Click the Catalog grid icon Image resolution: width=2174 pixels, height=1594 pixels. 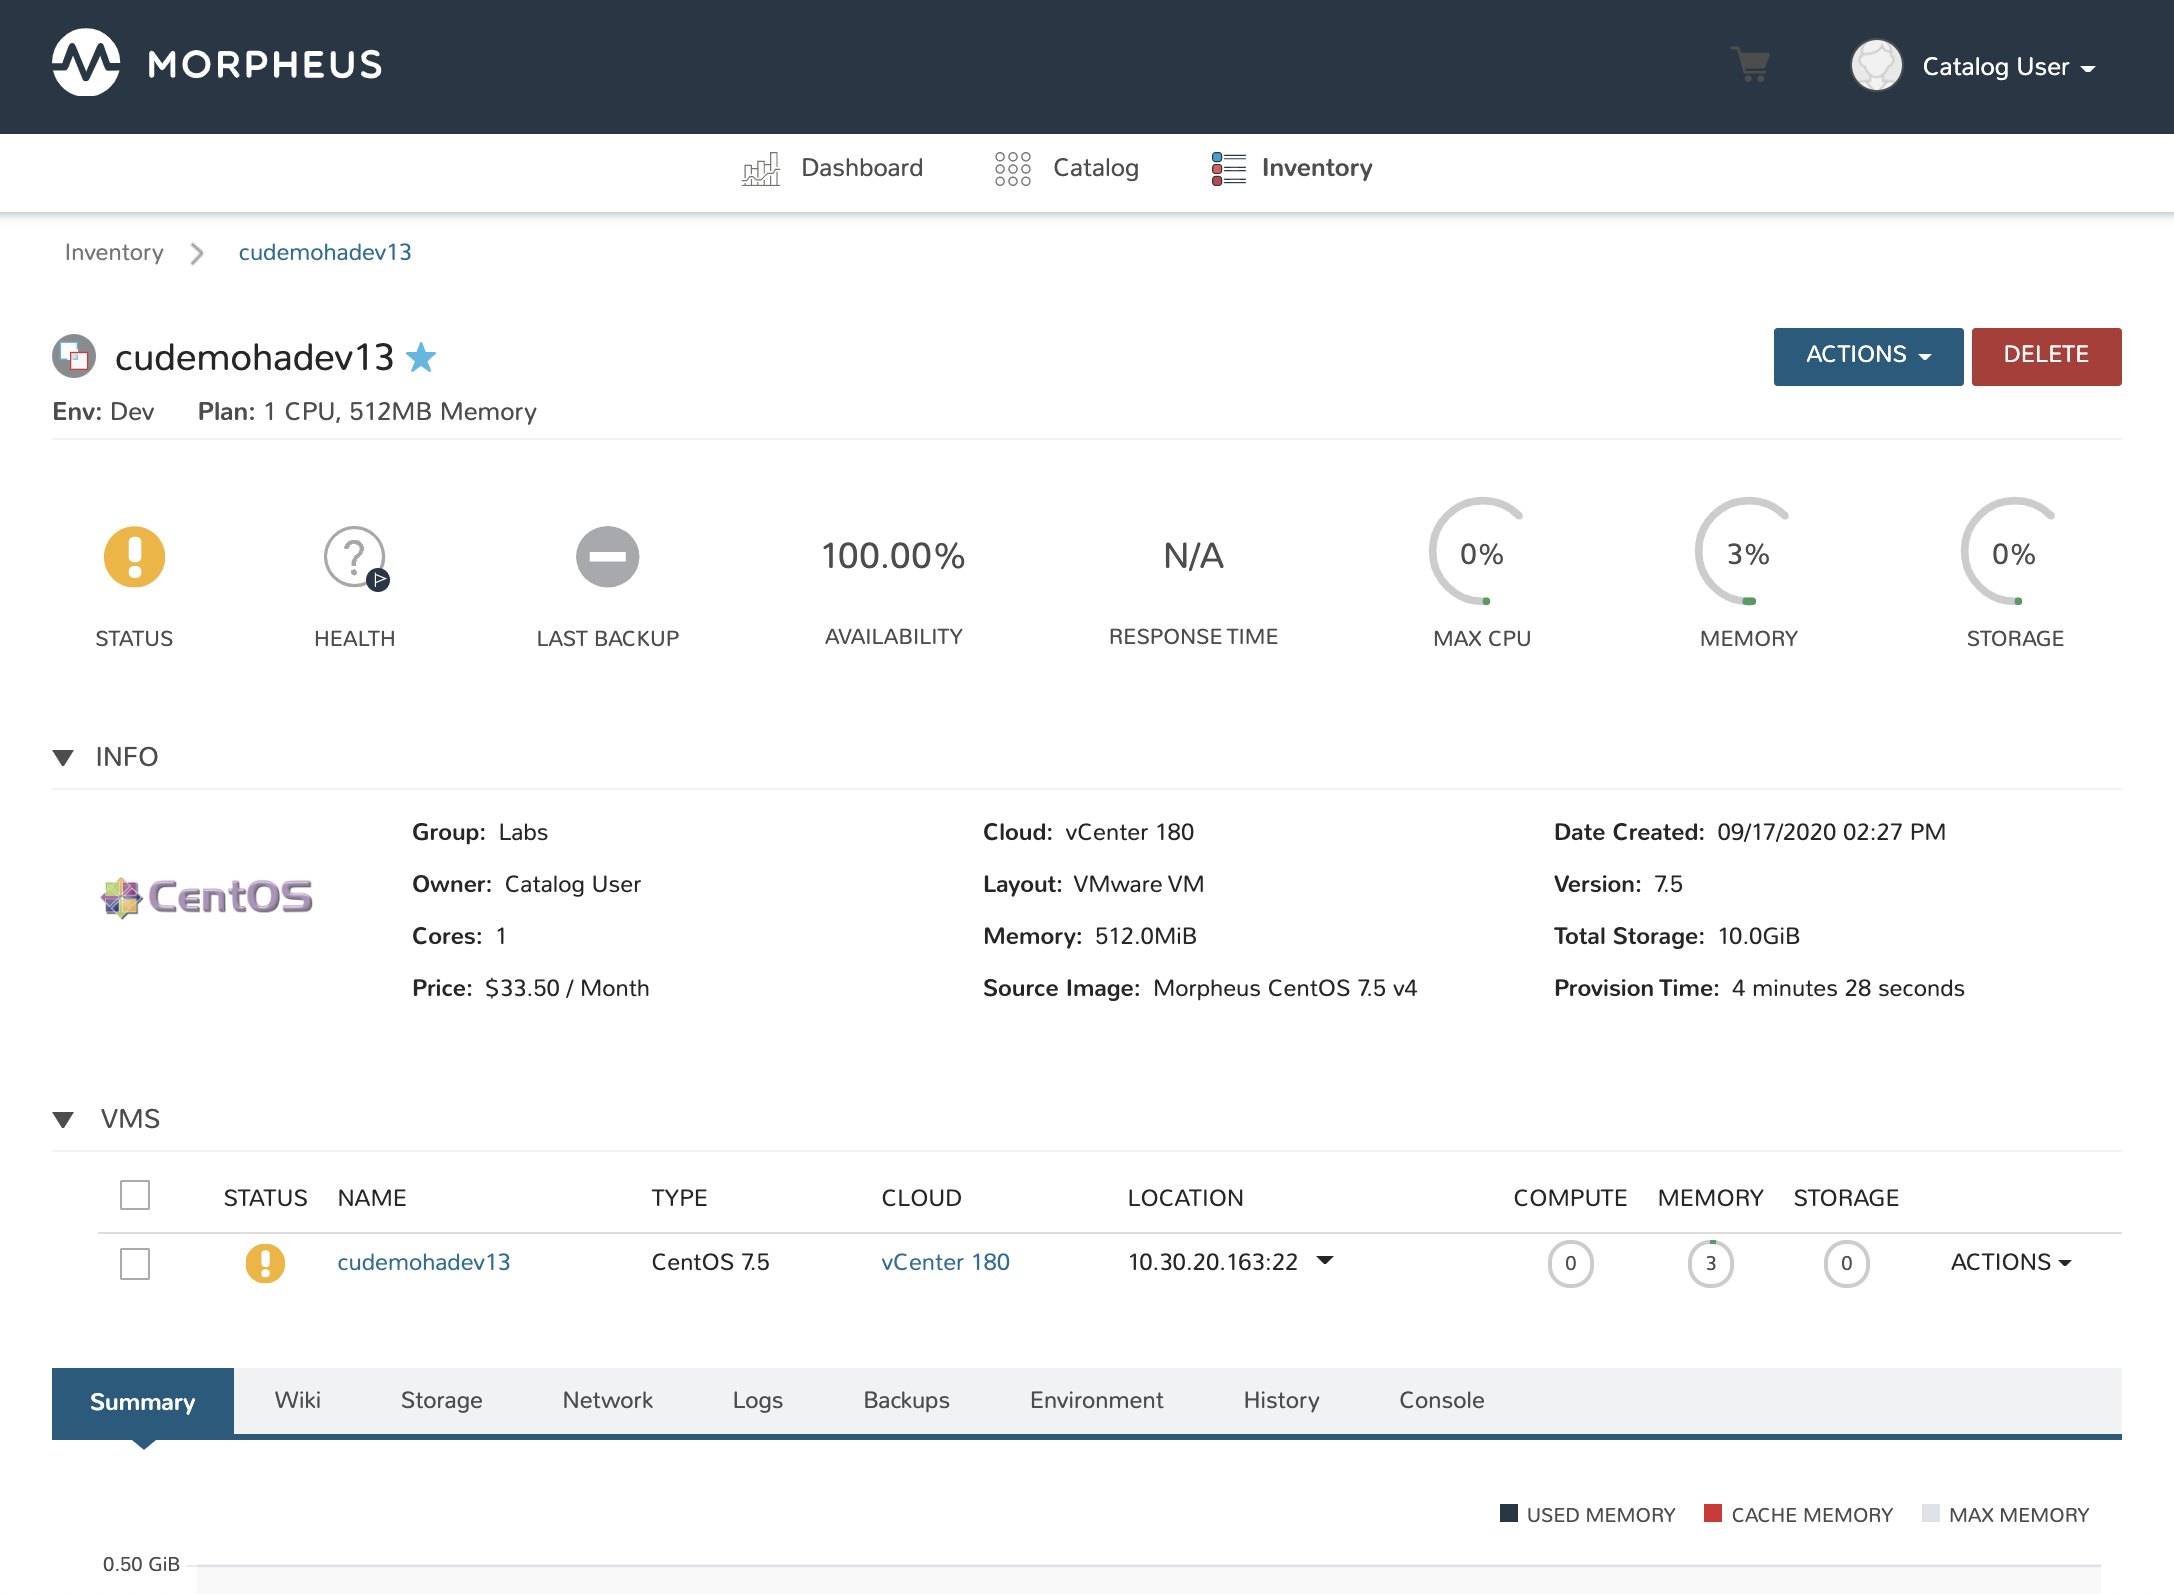tap(1012, 168)
